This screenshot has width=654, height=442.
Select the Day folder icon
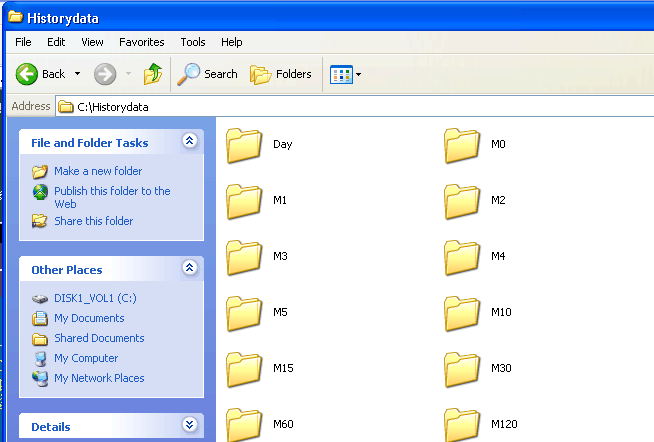[x=244, y=145]
